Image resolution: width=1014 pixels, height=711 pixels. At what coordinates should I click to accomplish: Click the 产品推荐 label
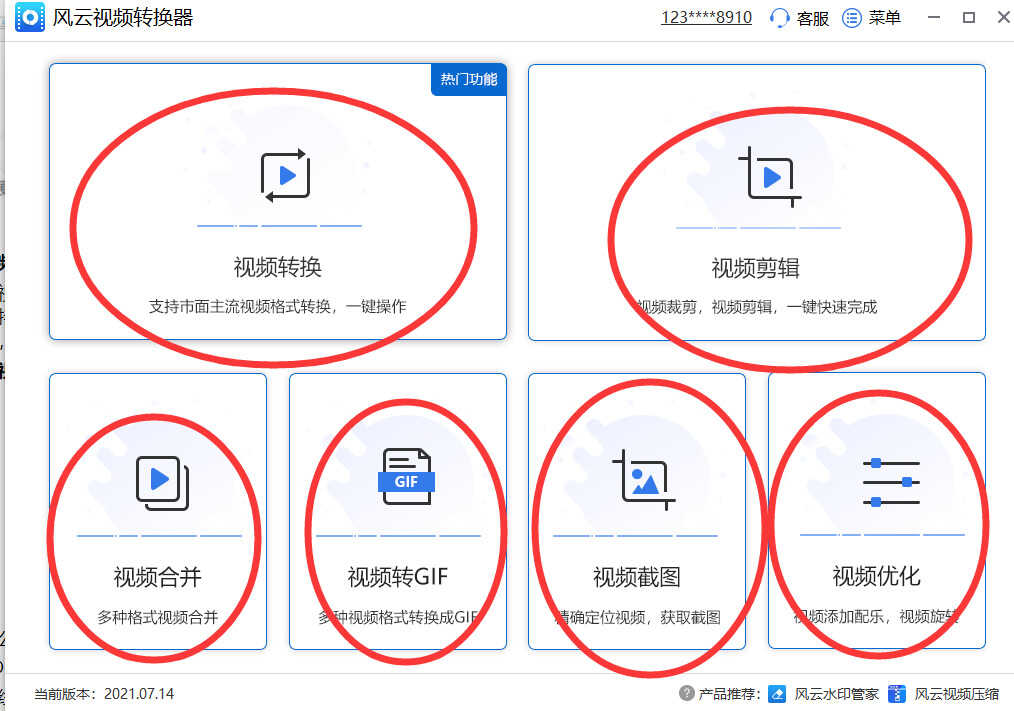(x=729, y=694)
